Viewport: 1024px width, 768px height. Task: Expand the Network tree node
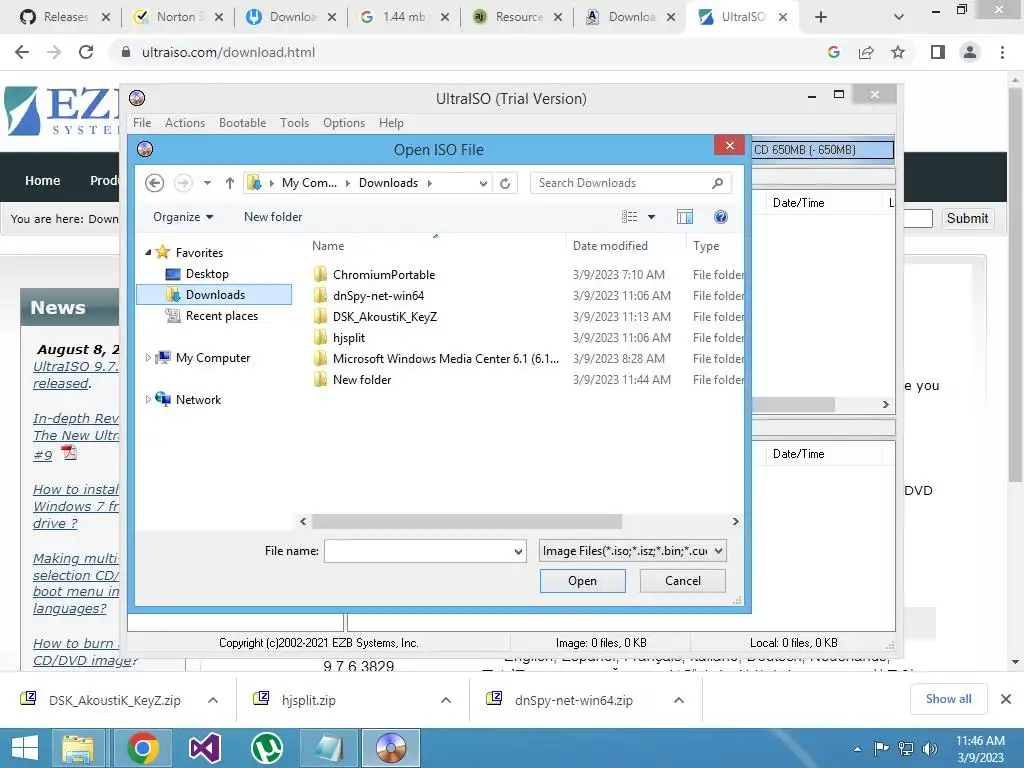click(x=148, y=400)
